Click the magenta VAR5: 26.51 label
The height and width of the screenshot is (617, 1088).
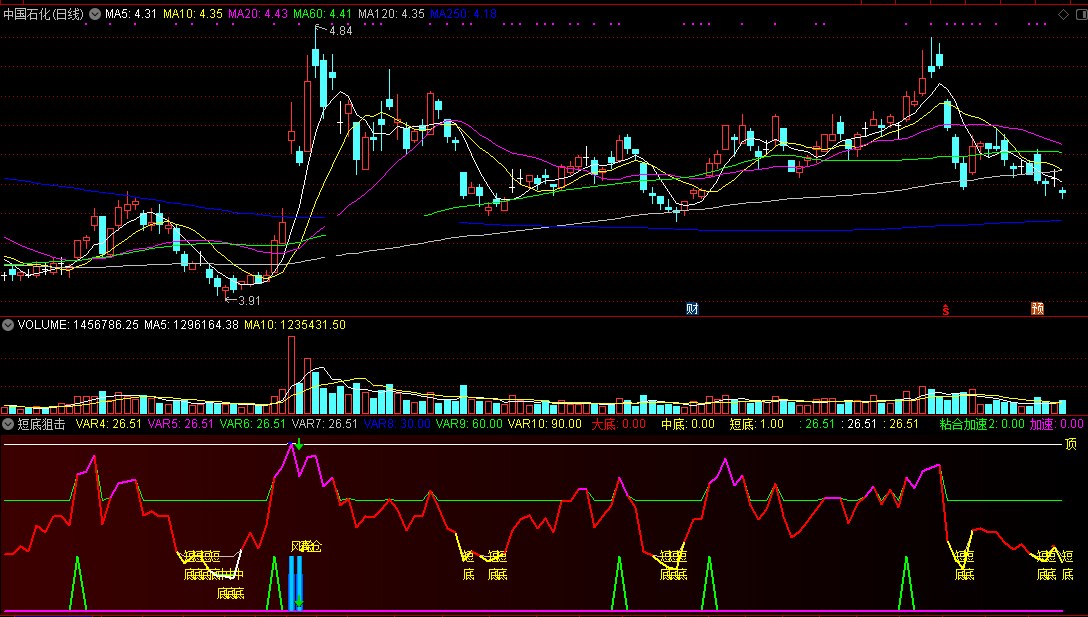point(181,424)
